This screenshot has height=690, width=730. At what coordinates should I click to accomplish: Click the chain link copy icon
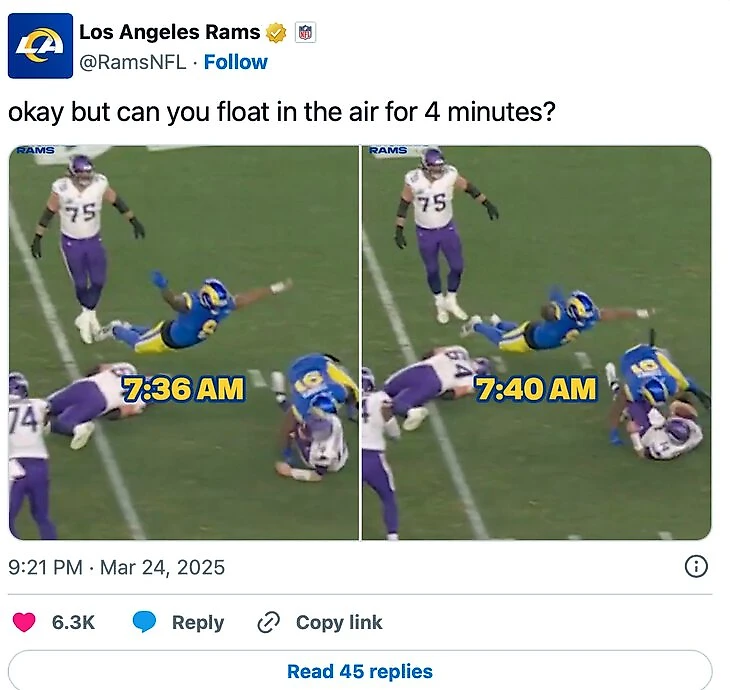[x=268, y=622]
